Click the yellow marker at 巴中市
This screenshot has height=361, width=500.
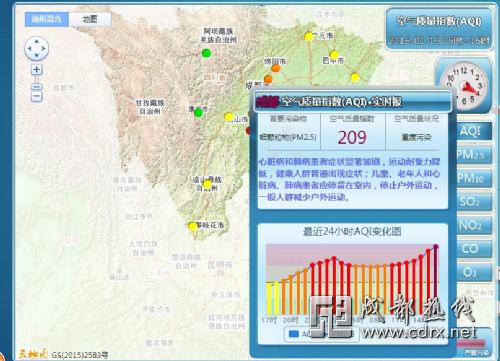(334, 54)
